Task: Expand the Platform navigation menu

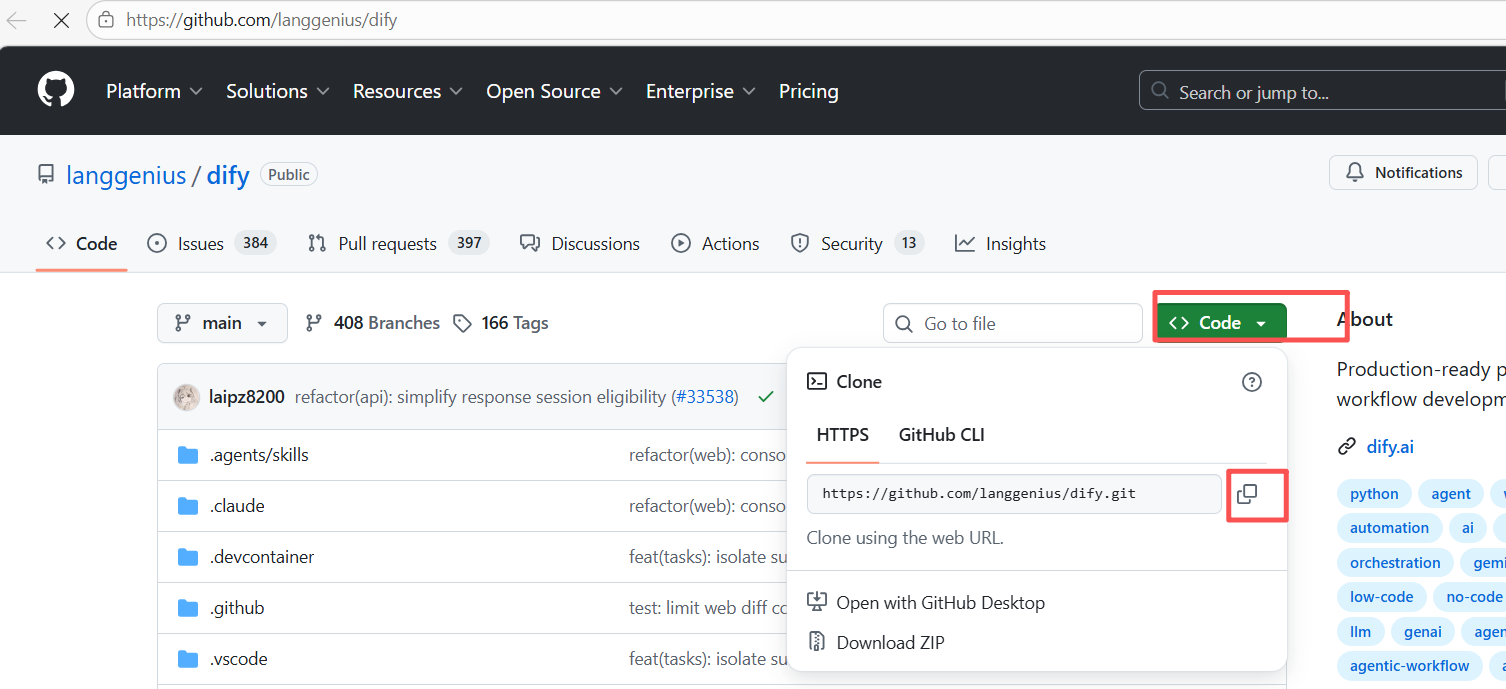Action: (x=154, y=91)
